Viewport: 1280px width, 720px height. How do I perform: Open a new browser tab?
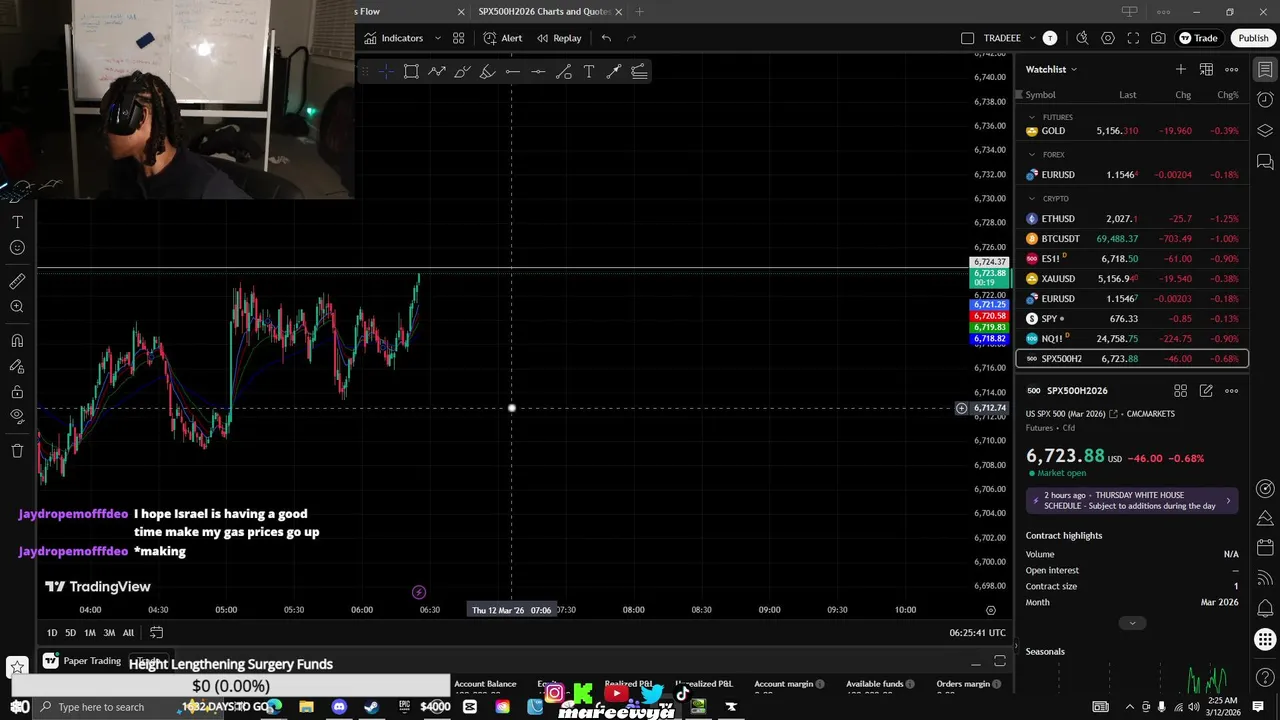tap(639, 12)
